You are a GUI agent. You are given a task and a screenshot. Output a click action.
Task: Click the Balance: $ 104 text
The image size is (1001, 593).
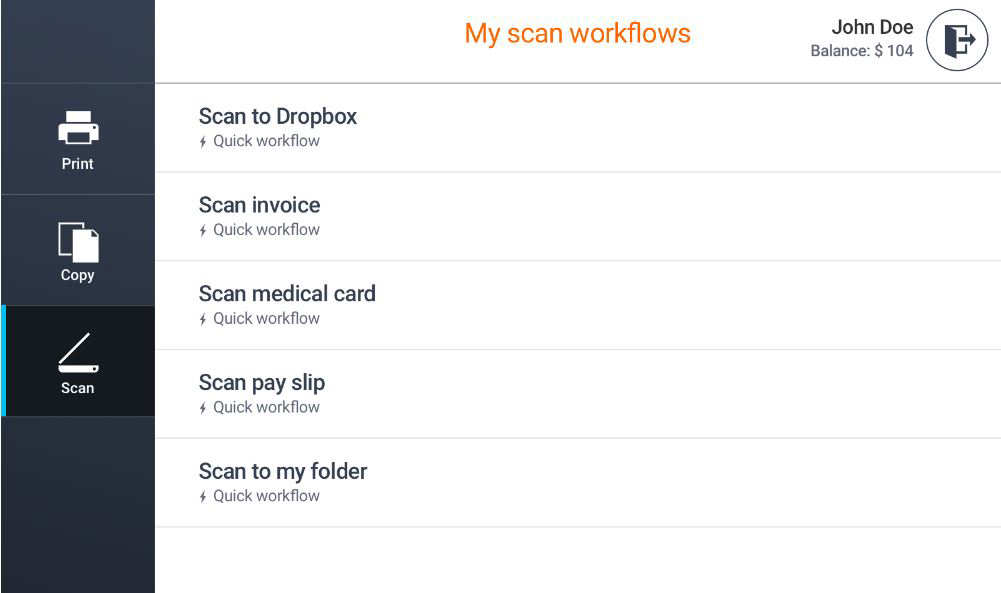pyautogui.click(x=862, y=51)
